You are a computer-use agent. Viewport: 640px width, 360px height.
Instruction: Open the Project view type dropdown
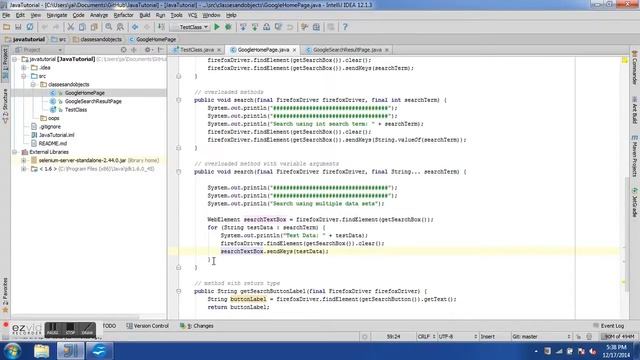click(x=38, y=50)
